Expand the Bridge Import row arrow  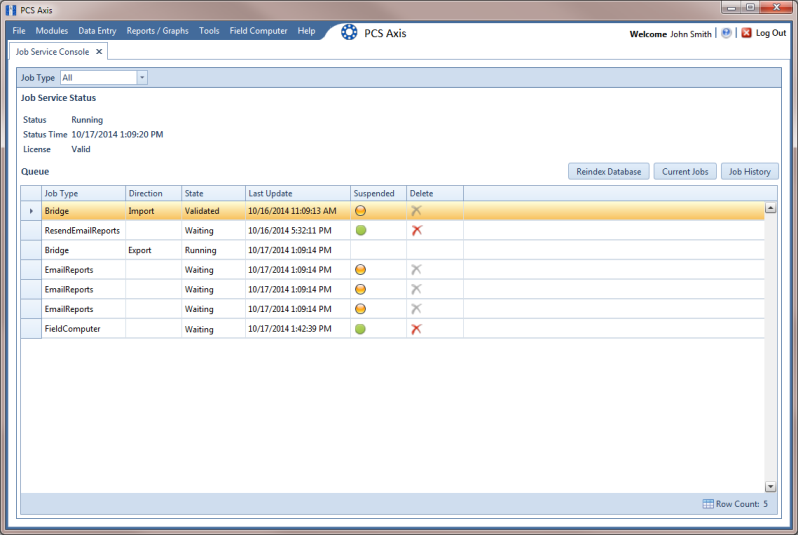coord(31,211)
